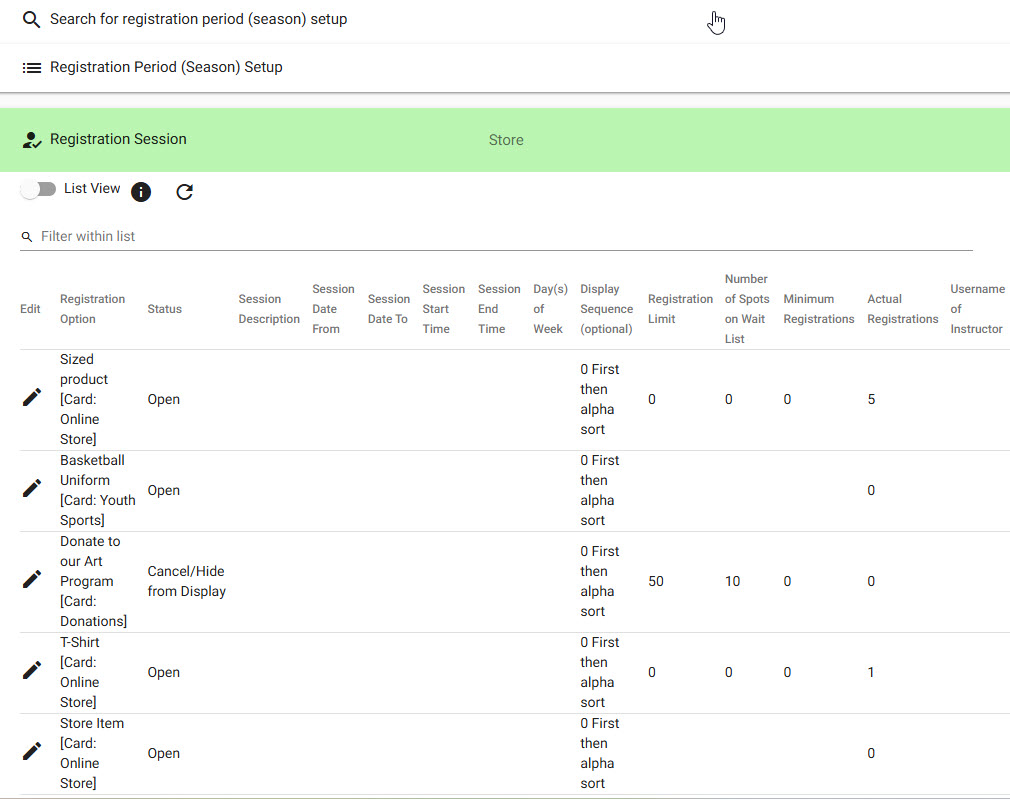Click the search magnifier icon at top
Viewport: 1010px width, 801px height.
click(31, 20)
